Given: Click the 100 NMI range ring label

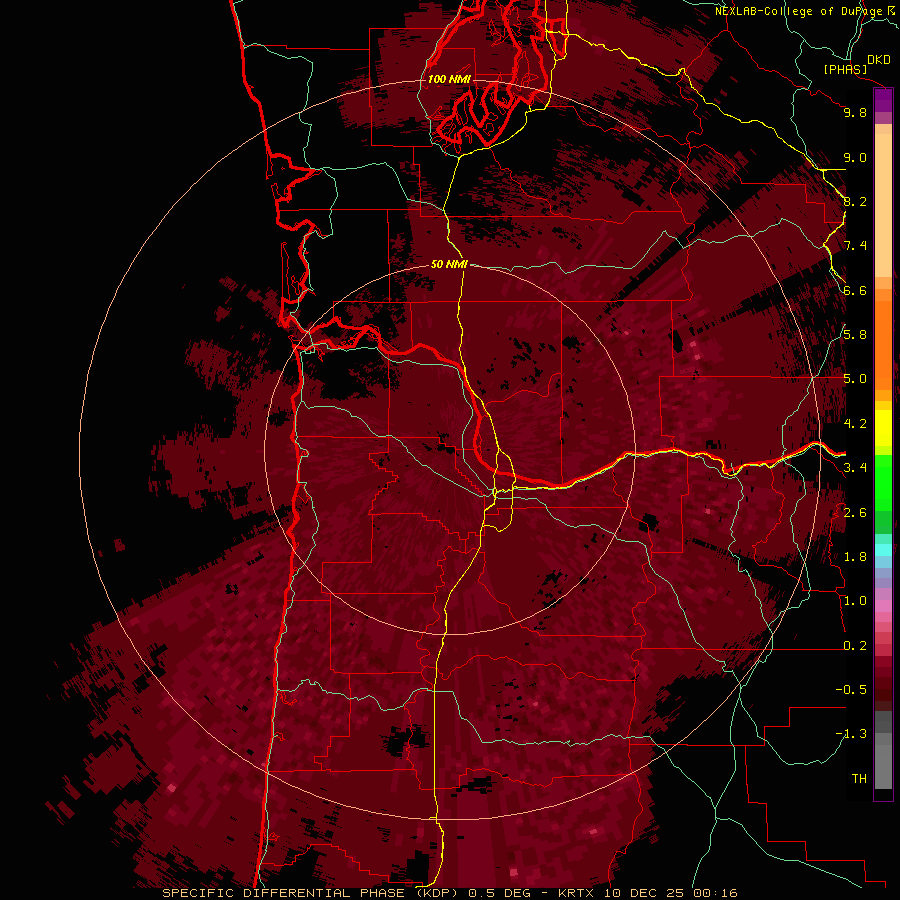Looking at the screenshot, I should pyautogui.click(x=449, y=79).
